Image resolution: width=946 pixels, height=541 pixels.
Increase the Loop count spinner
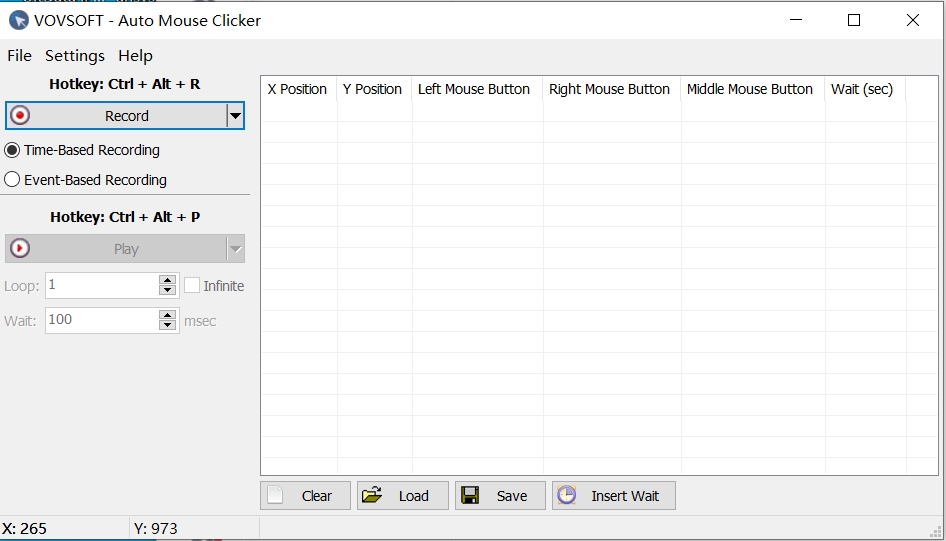point(167,280)
